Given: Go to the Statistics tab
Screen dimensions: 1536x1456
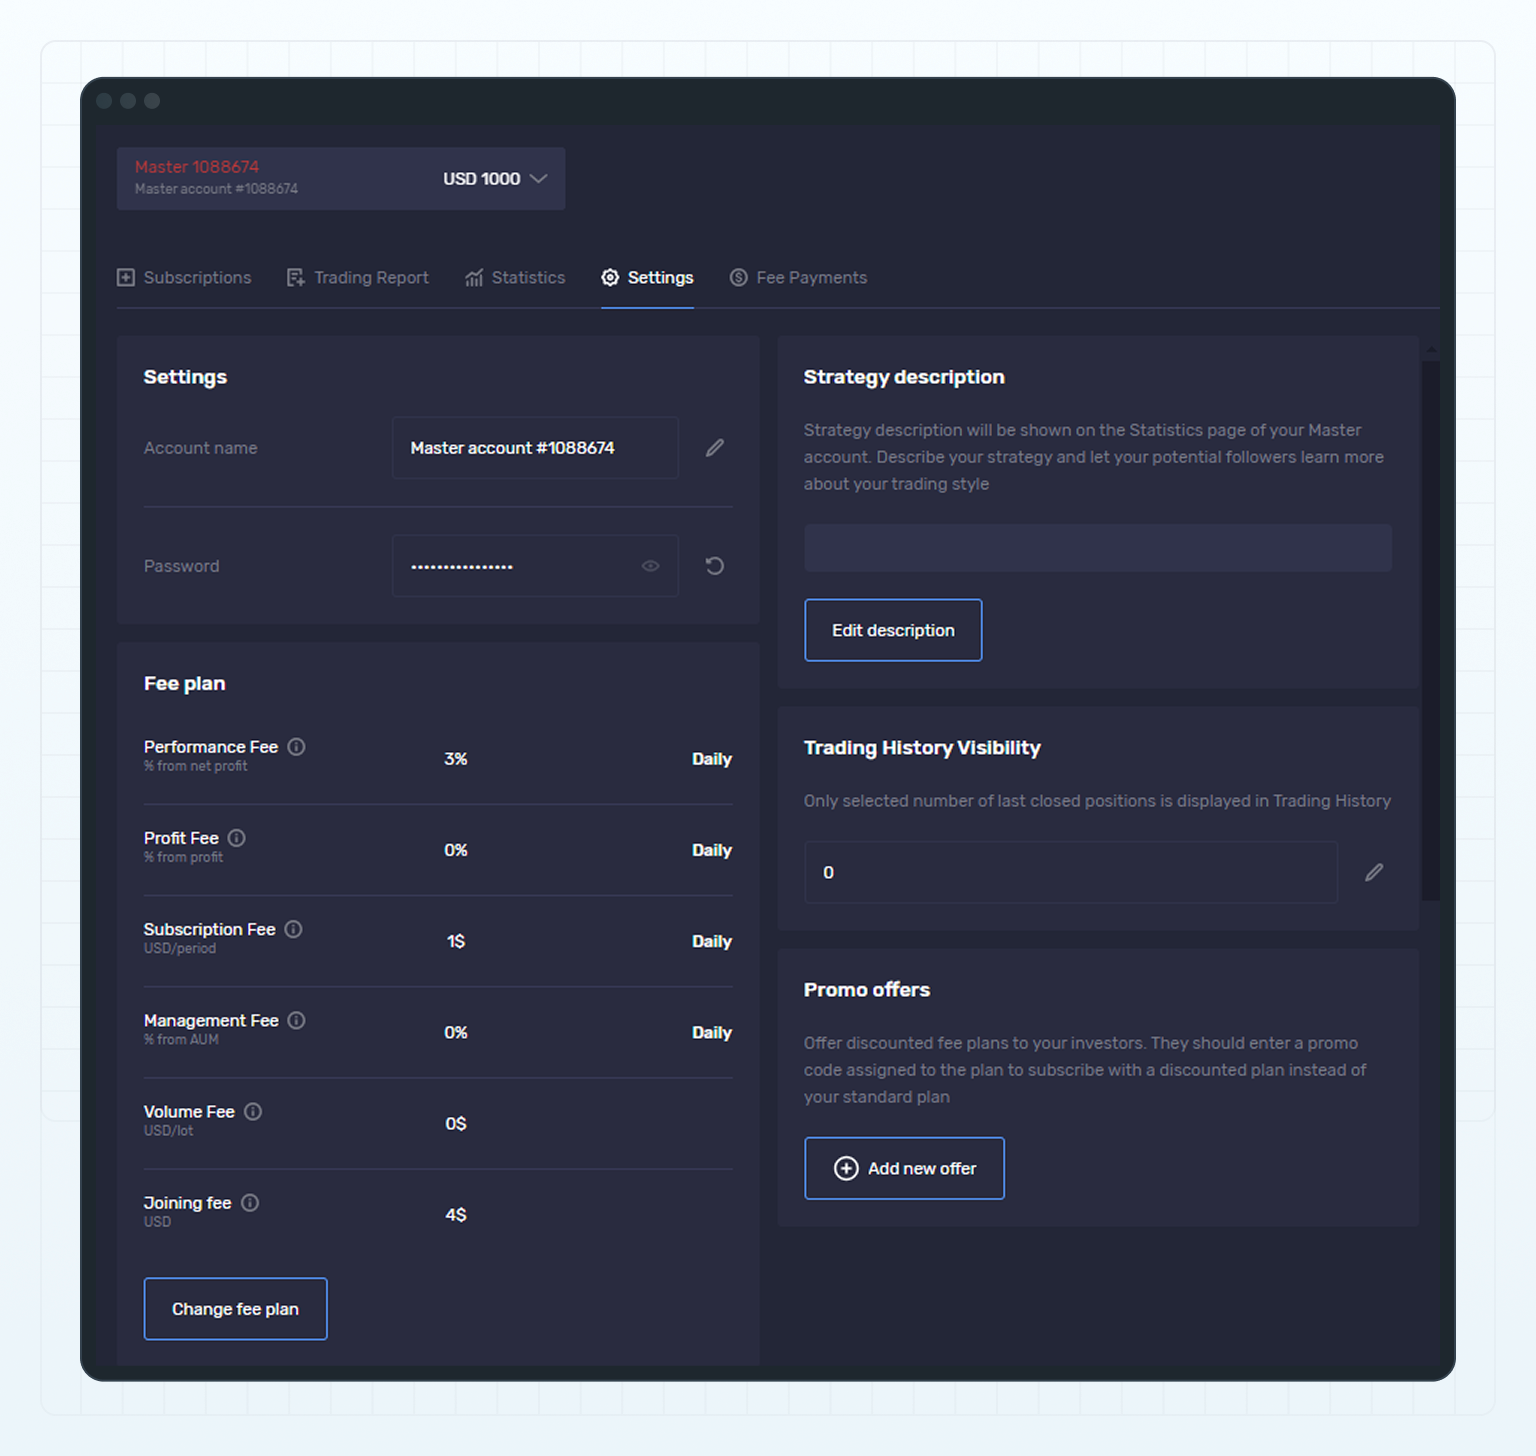Looking at the screenshot, I should coord(515,278).
